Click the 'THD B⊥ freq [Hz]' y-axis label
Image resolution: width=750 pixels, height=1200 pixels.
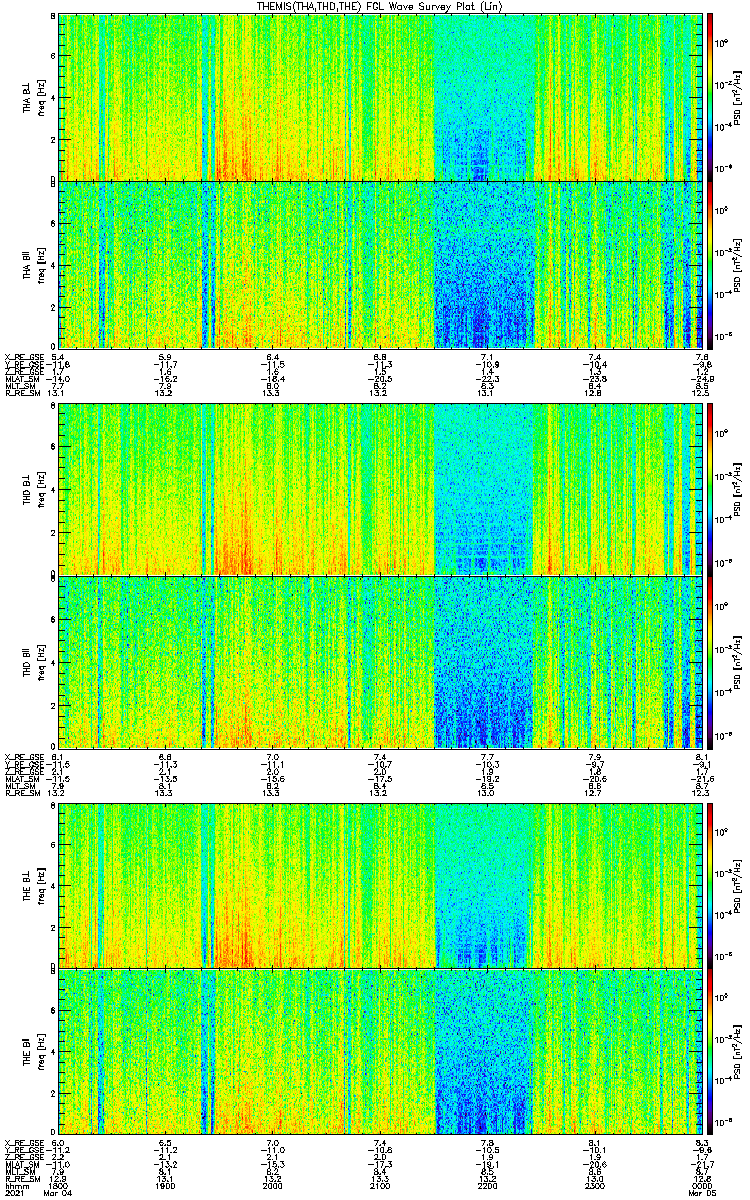pos(35,490)
